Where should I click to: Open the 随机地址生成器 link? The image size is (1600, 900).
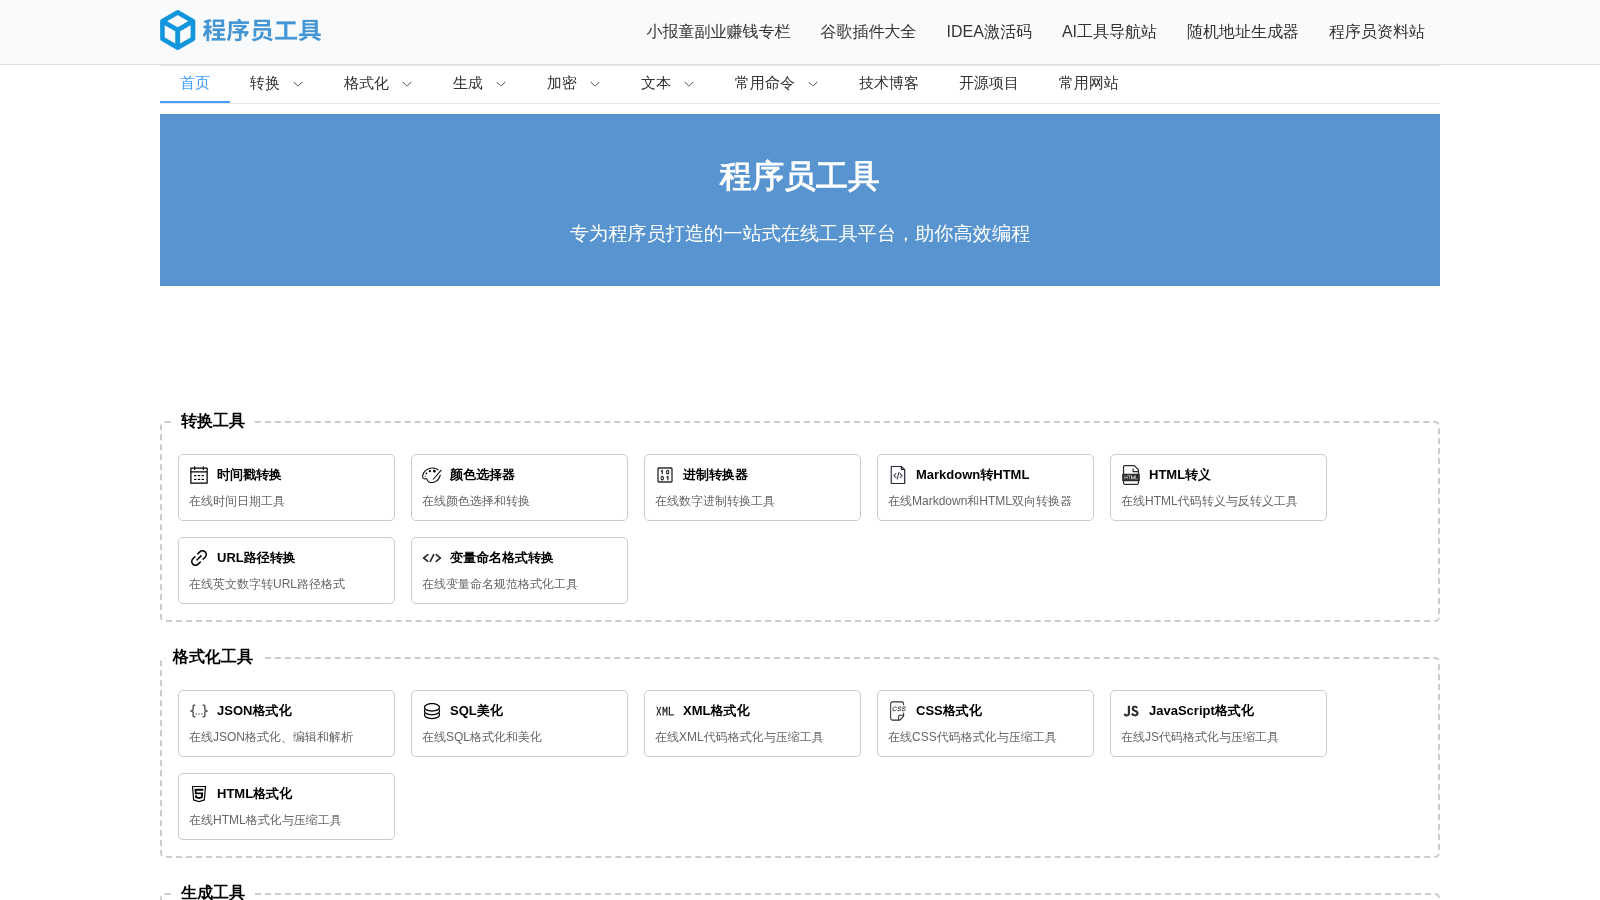click(1243, 32)
